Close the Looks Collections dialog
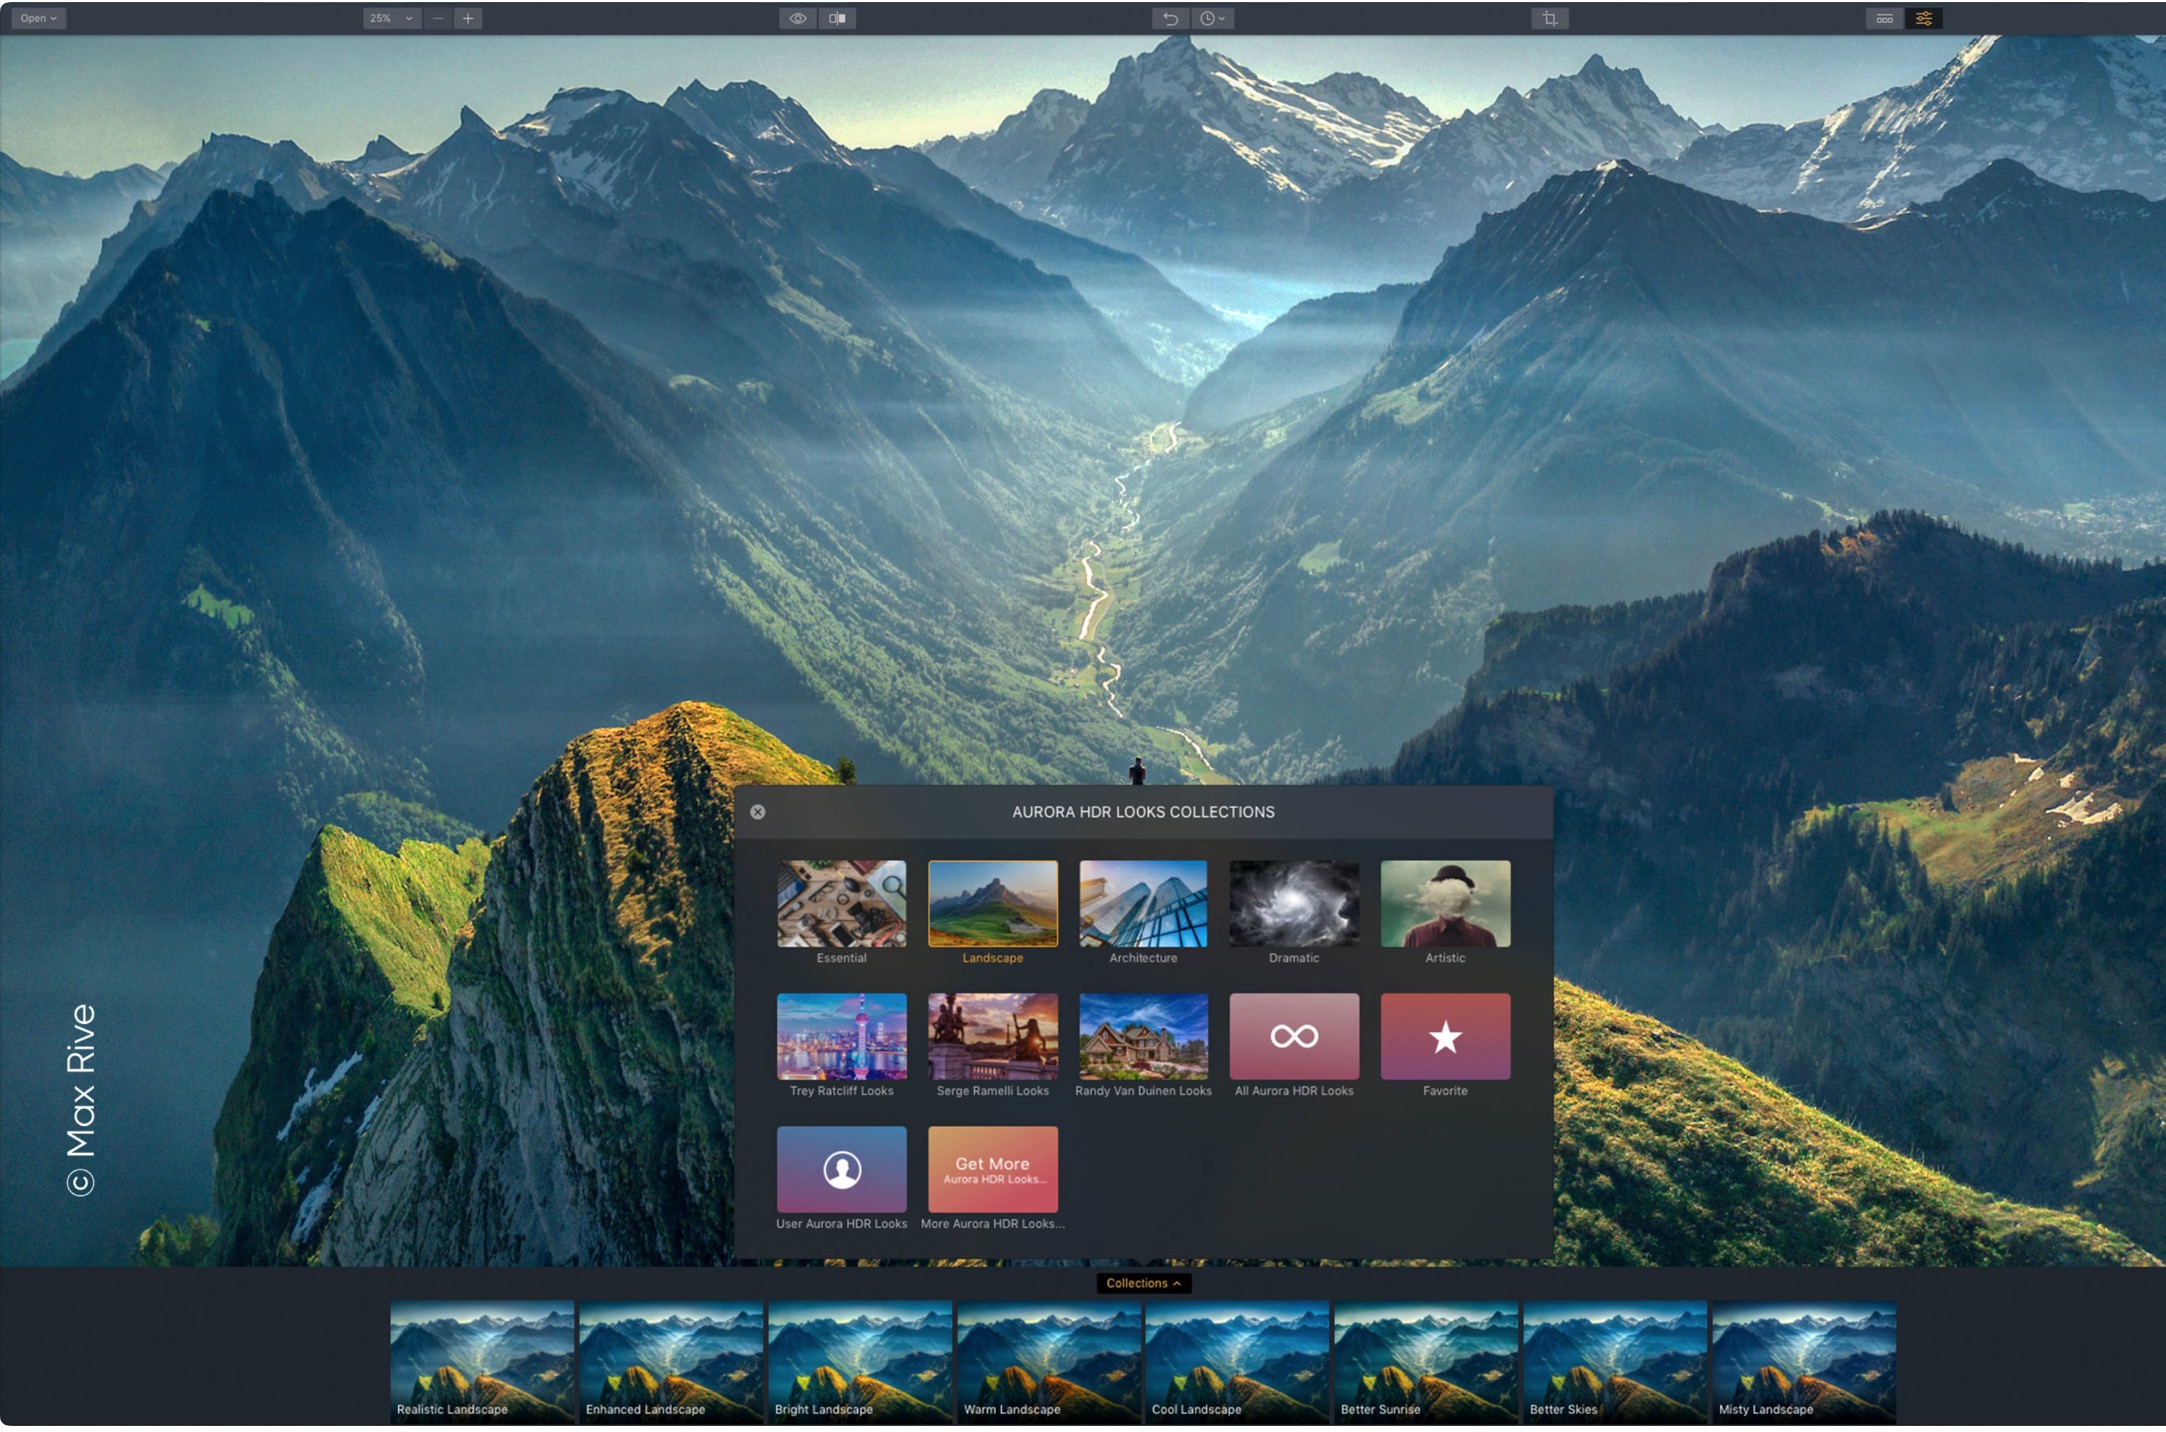The height and width of the screenshot is (1432, 2166). [758, 812]
